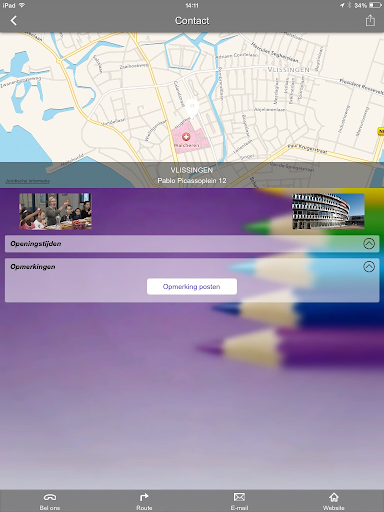This screenshot has height=512, width=384.
Task: Open the share icon in the header
Action: pyautogui.click(x=370, y=20)
